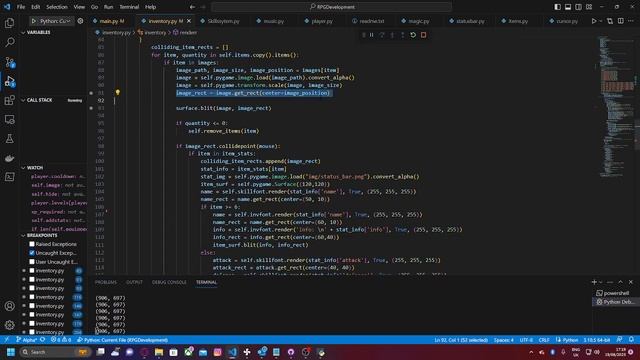Start debugging with the green play button
This screenshot has height=360, width=640.
tap(34, 21)
